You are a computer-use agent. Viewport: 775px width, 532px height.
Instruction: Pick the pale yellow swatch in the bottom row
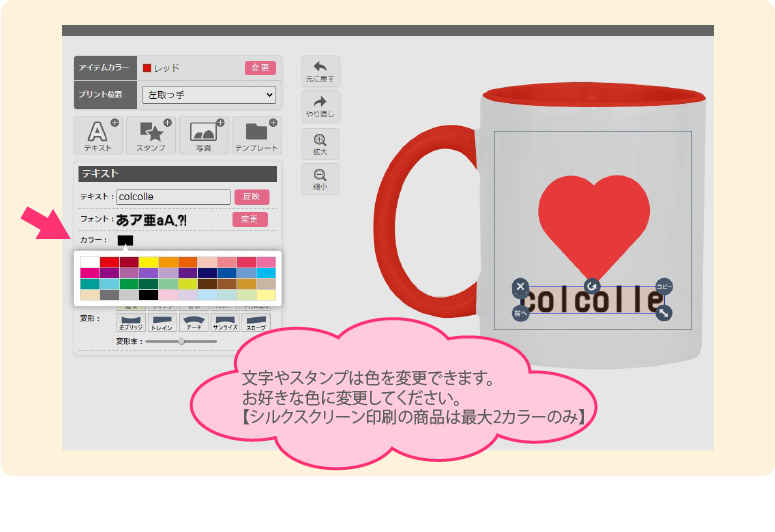pyautogui.click(x=266, y=295)
